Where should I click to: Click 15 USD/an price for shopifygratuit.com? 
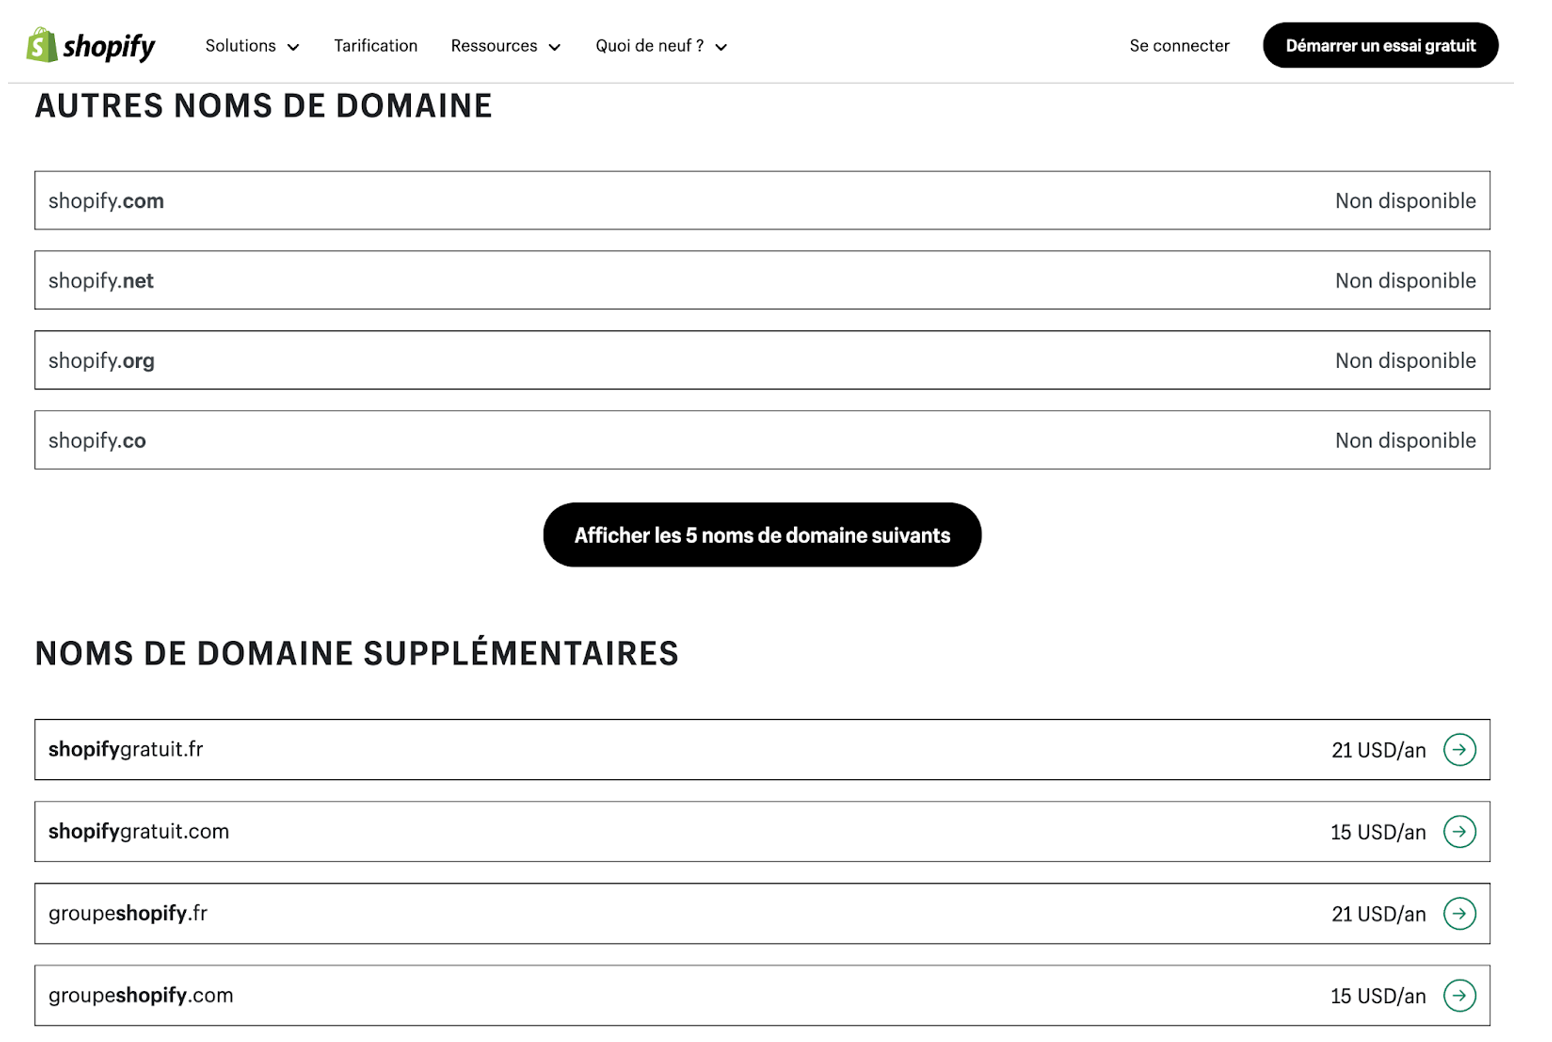tap(1378, 833)
